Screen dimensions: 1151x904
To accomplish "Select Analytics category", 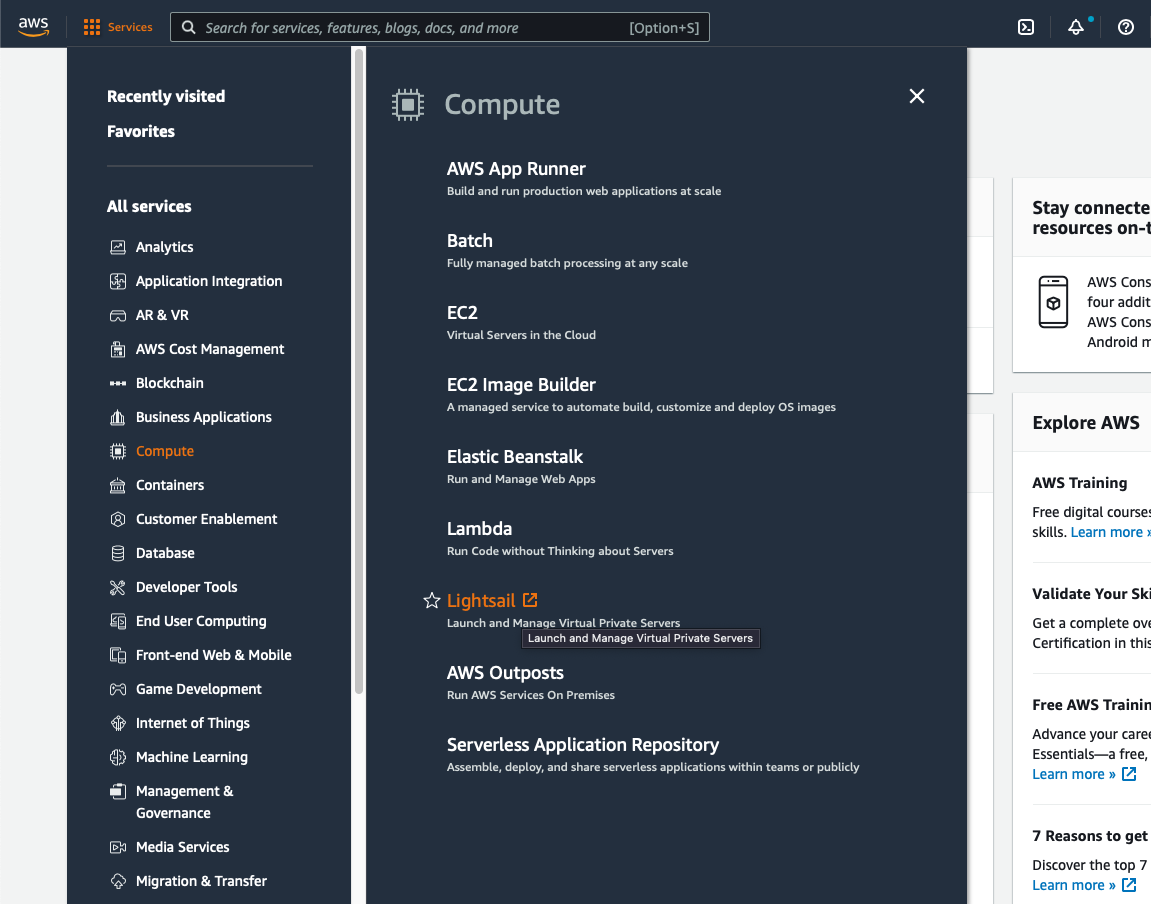I will tap(164, 247).
